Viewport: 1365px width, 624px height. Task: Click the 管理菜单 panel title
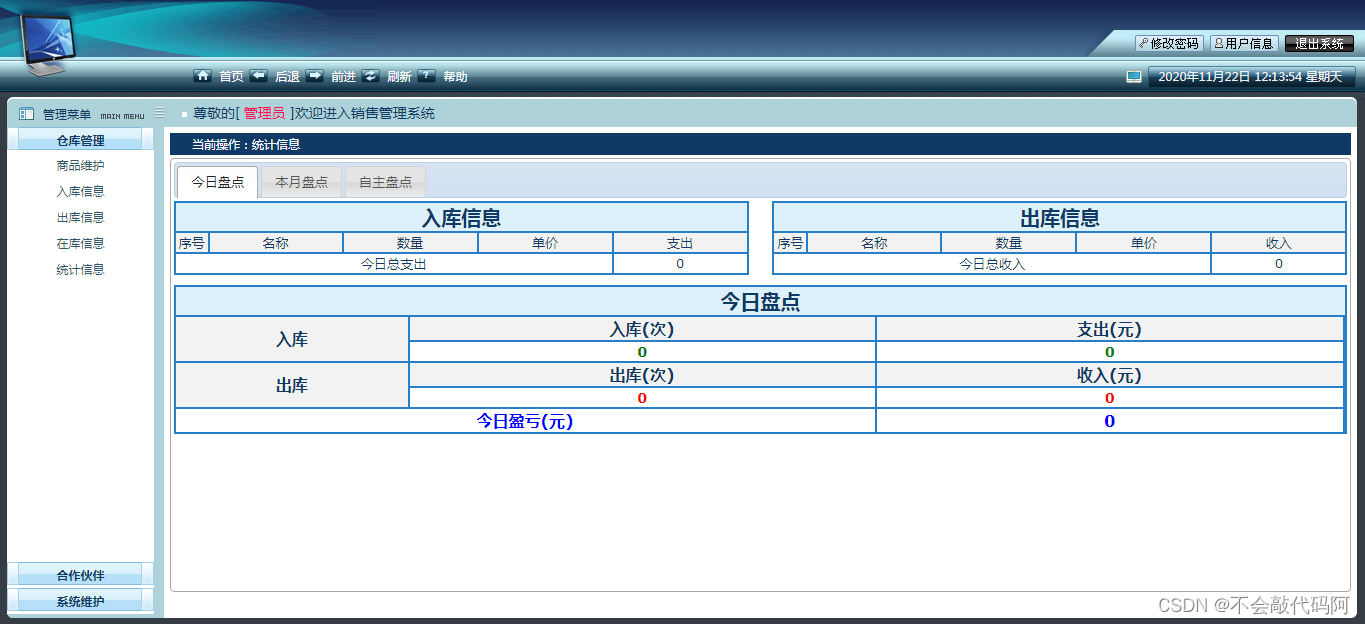(67, 115)
